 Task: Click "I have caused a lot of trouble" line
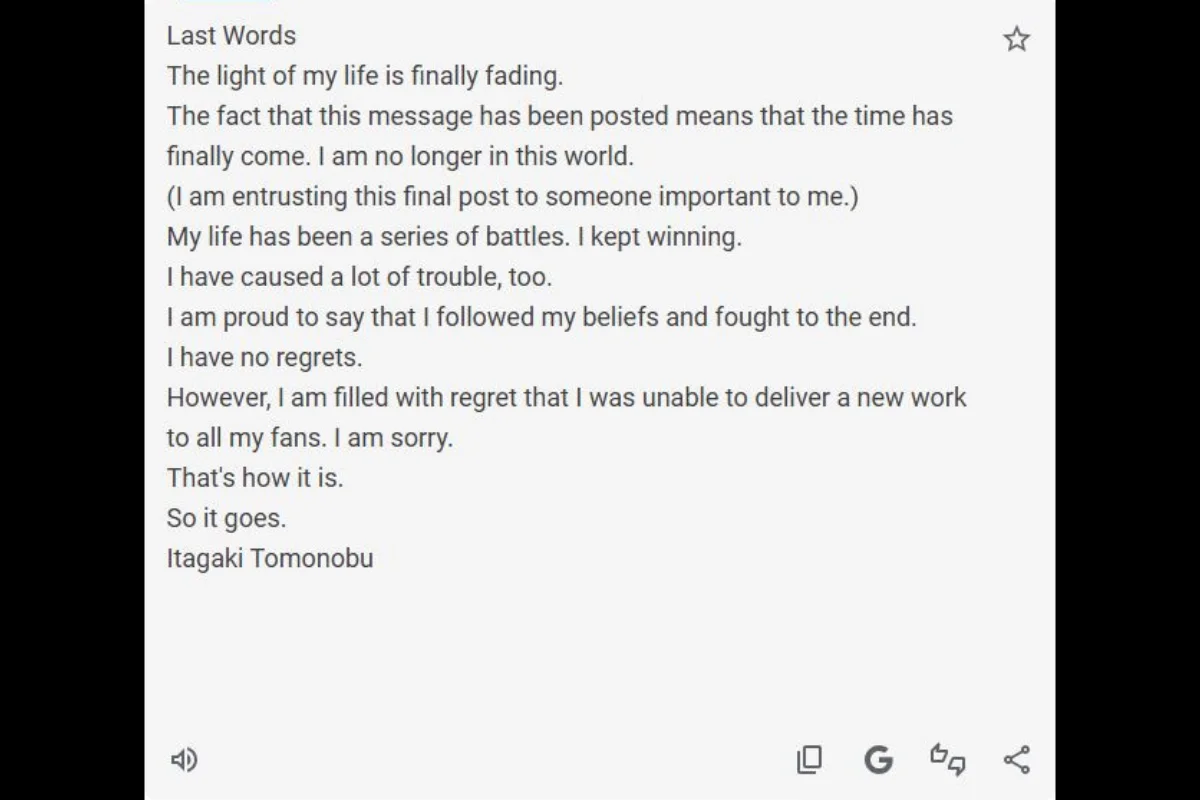tap(359, 277)
